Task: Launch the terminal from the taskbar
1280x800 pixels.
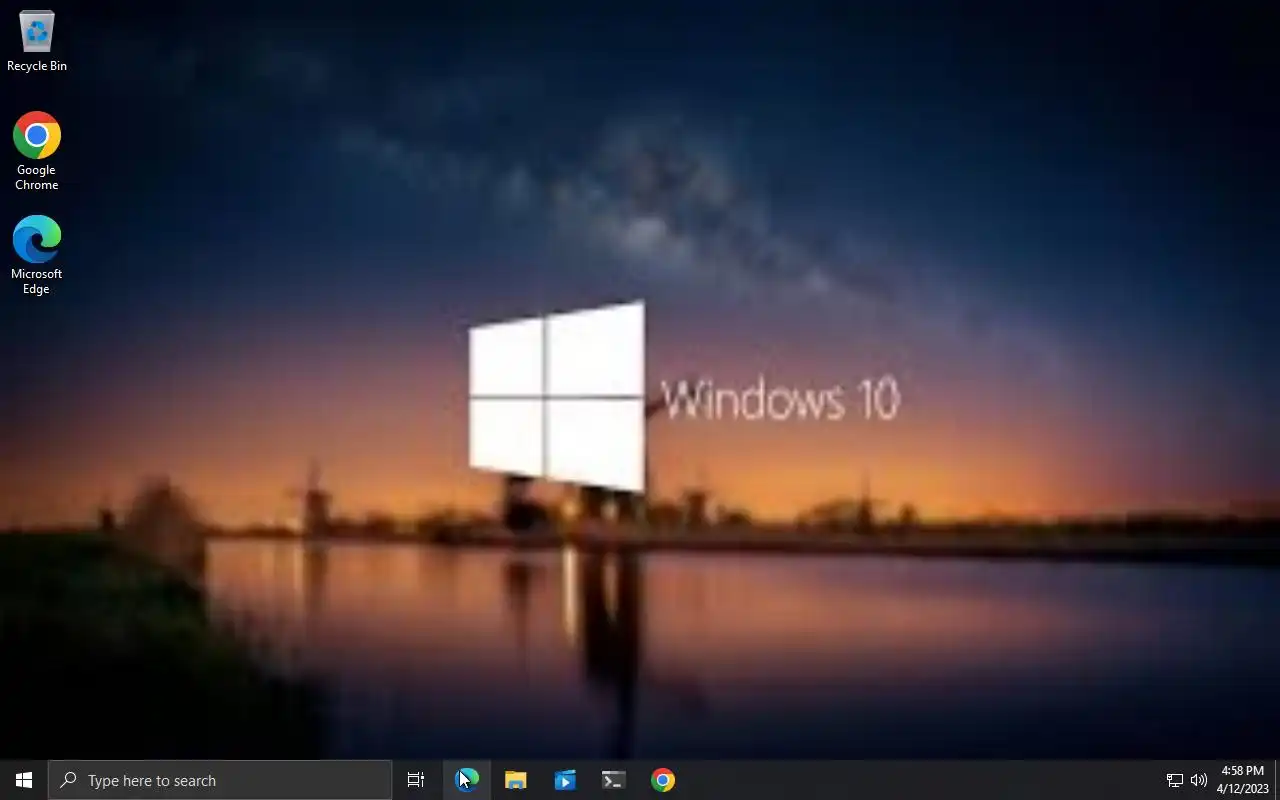Action: (x=614, y=780)
